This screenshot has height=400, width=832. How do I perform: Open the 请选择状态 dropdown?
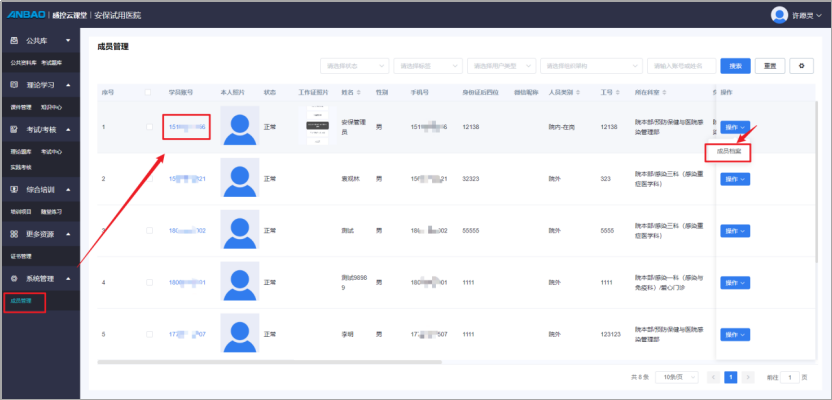pos(354,66)
